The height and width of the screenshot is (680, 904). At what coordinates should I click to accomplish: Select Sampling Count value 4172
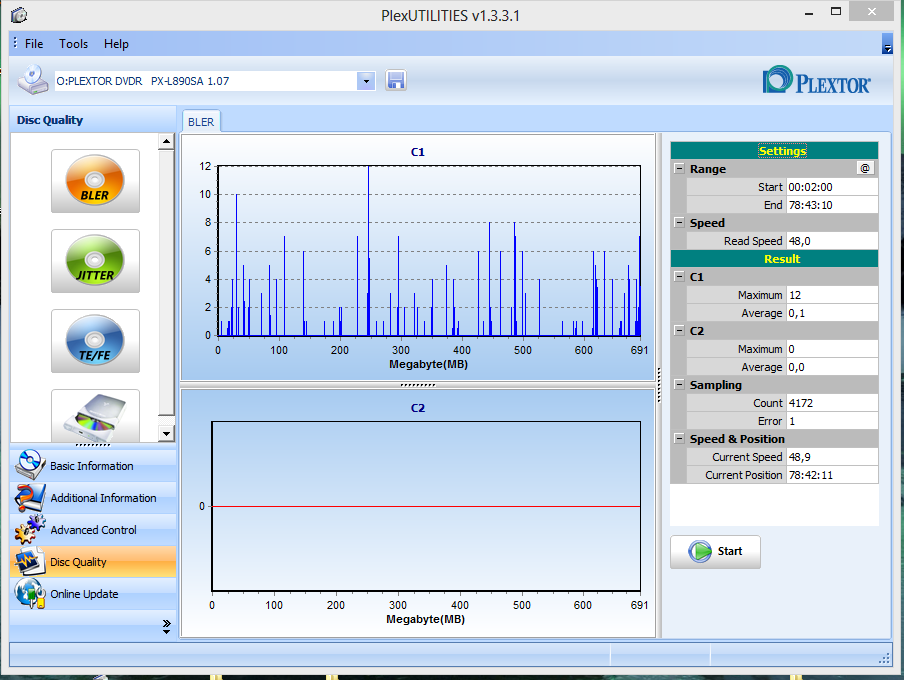pos(832,403)
